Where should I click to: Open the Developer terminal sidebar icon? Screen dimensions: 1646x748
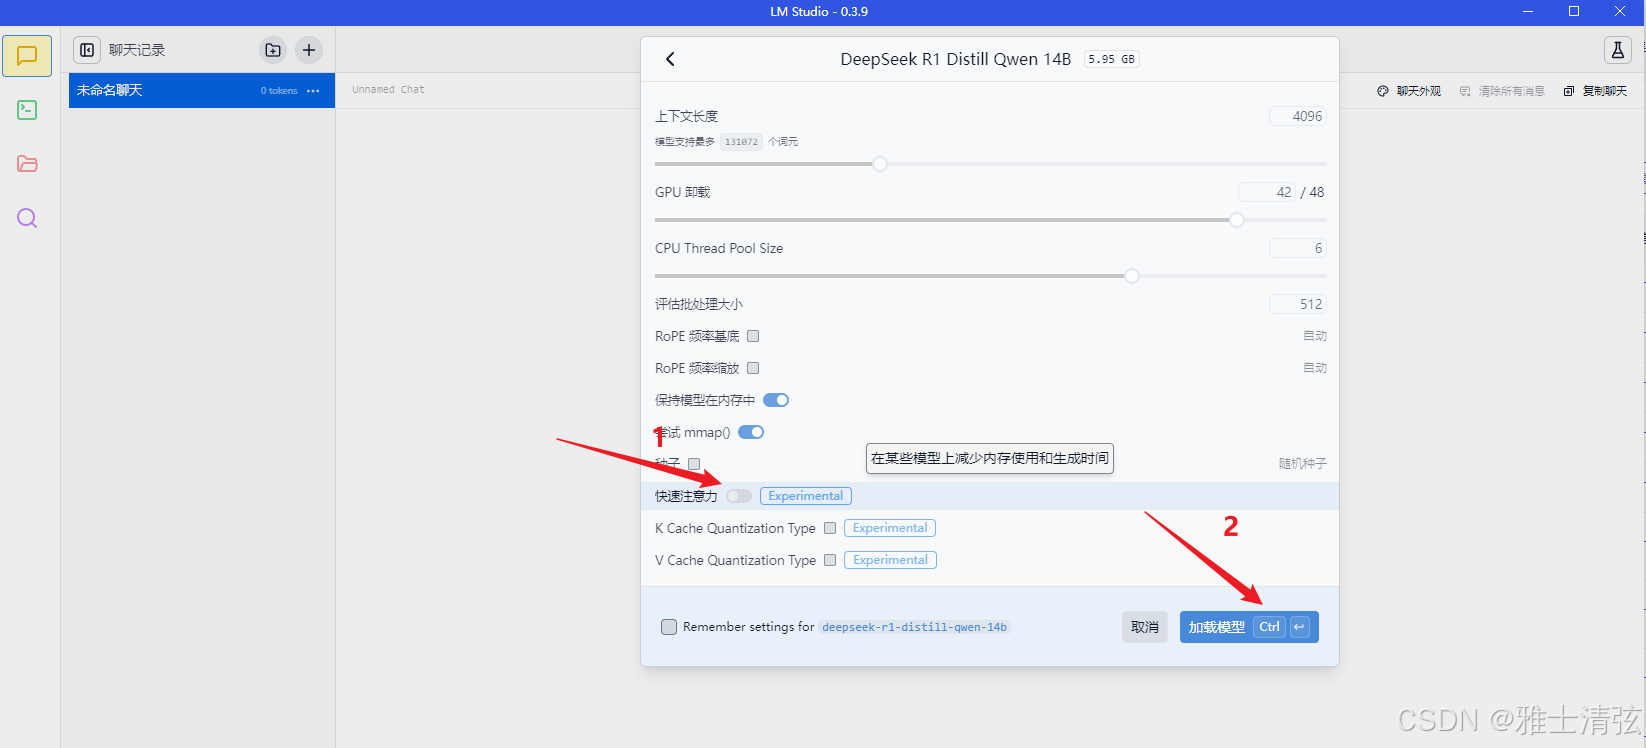27,110
